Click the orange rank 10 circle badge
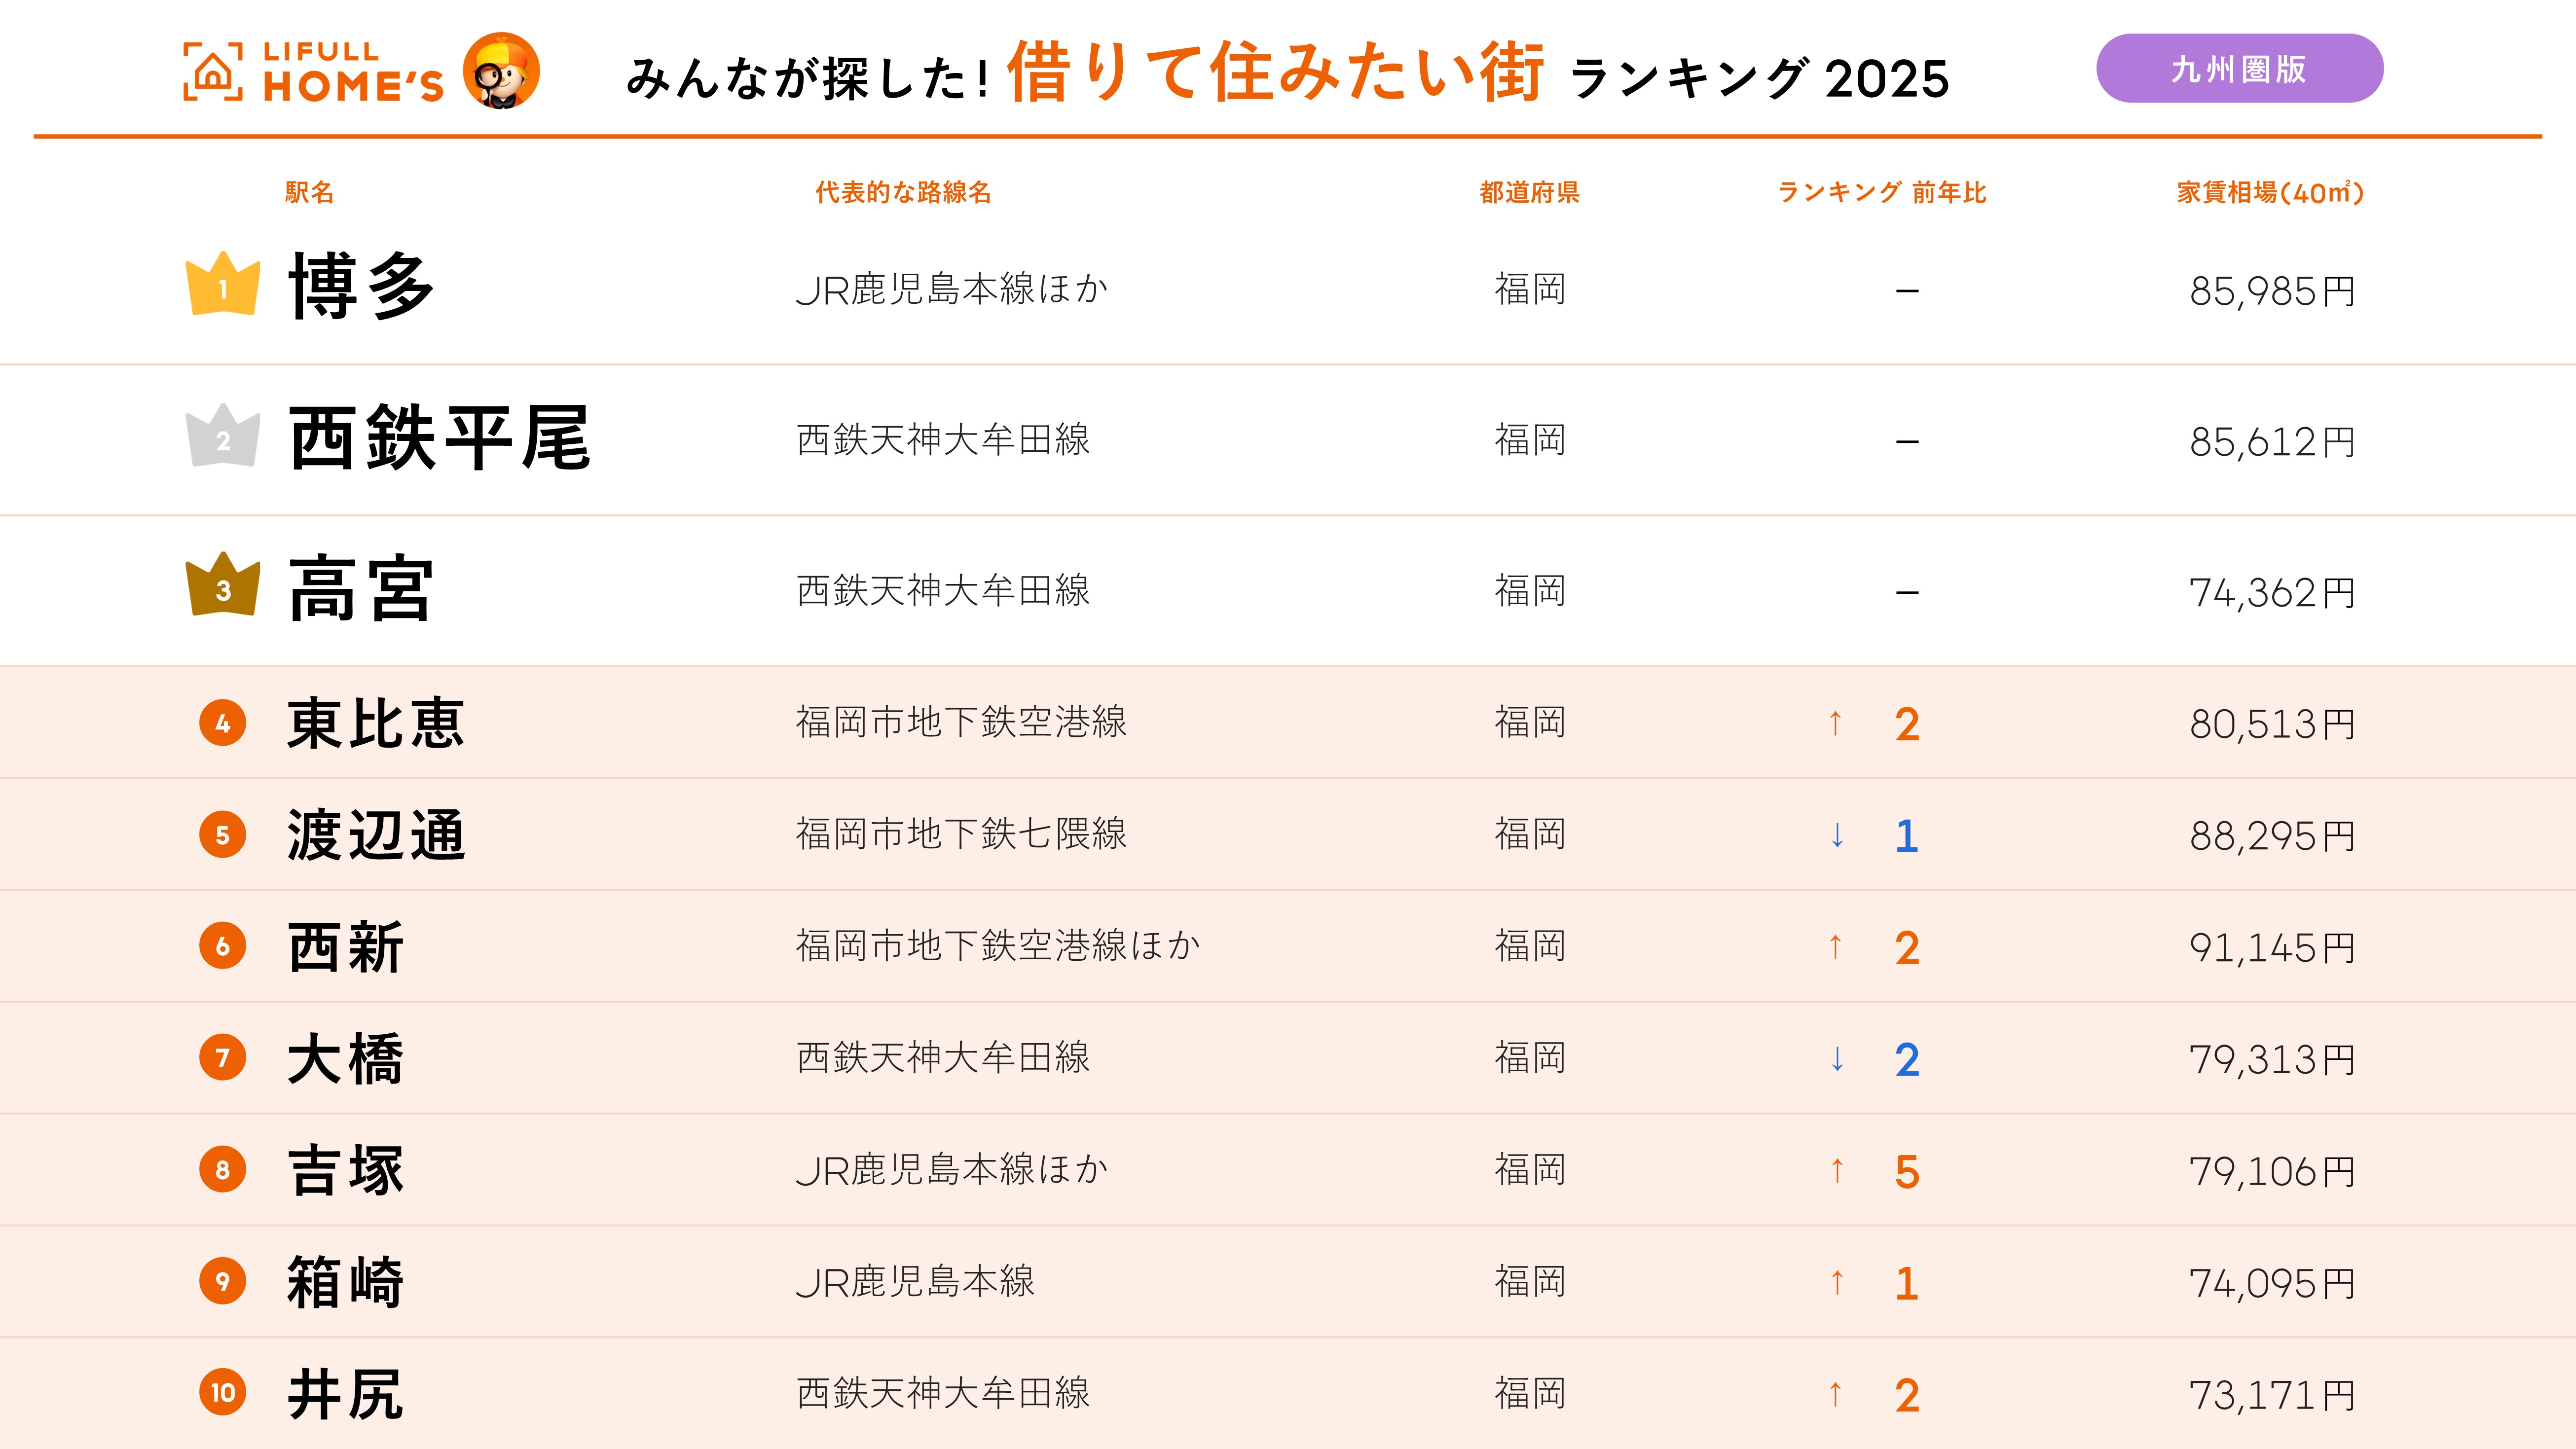Screen dimensions: 2576x1449 pyautogui.click(x=223, y=1392)
